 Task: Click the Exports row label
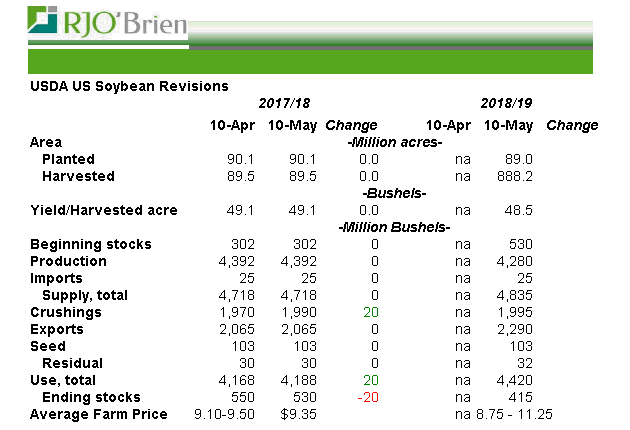(x=58, y=329)
